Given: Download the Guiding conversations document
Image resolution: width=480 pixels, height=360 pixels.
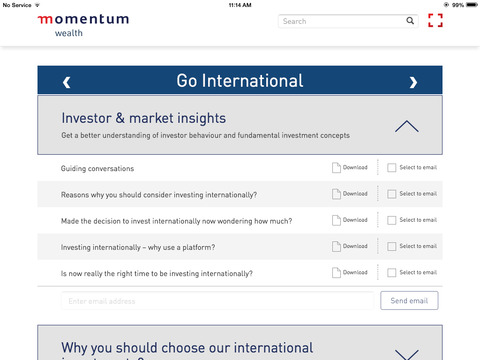Looking at the screenshot, I should pos(350,168).
